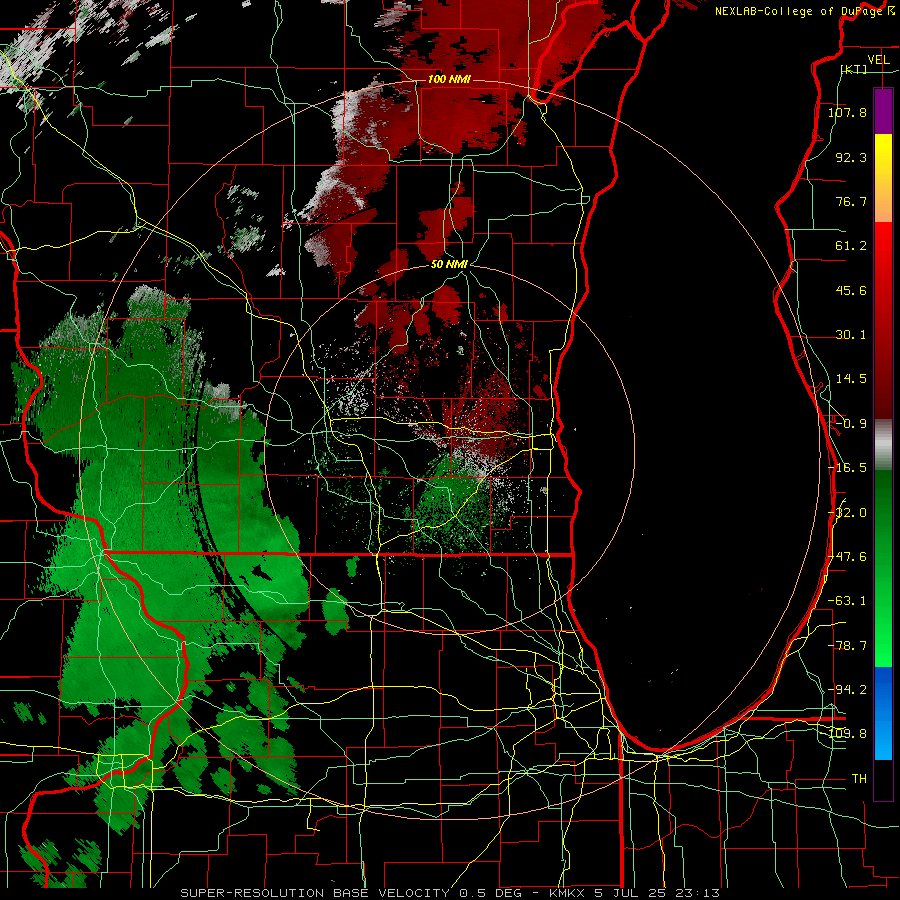This screenshot has width=900, height=900.
Task: Click the -47.6 value on velocity scale
Action: click(847, 557)
